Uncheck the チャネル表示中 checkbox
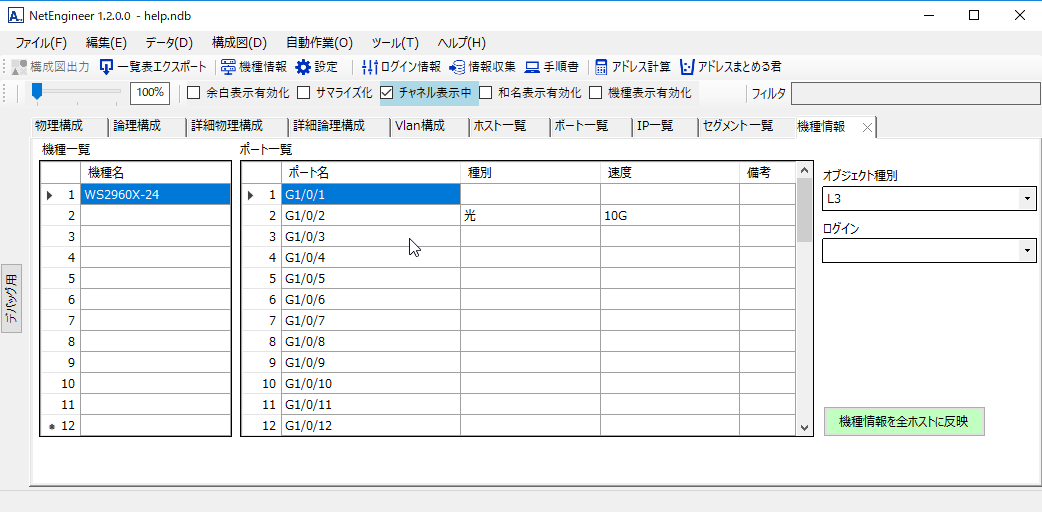 [388, 93]
